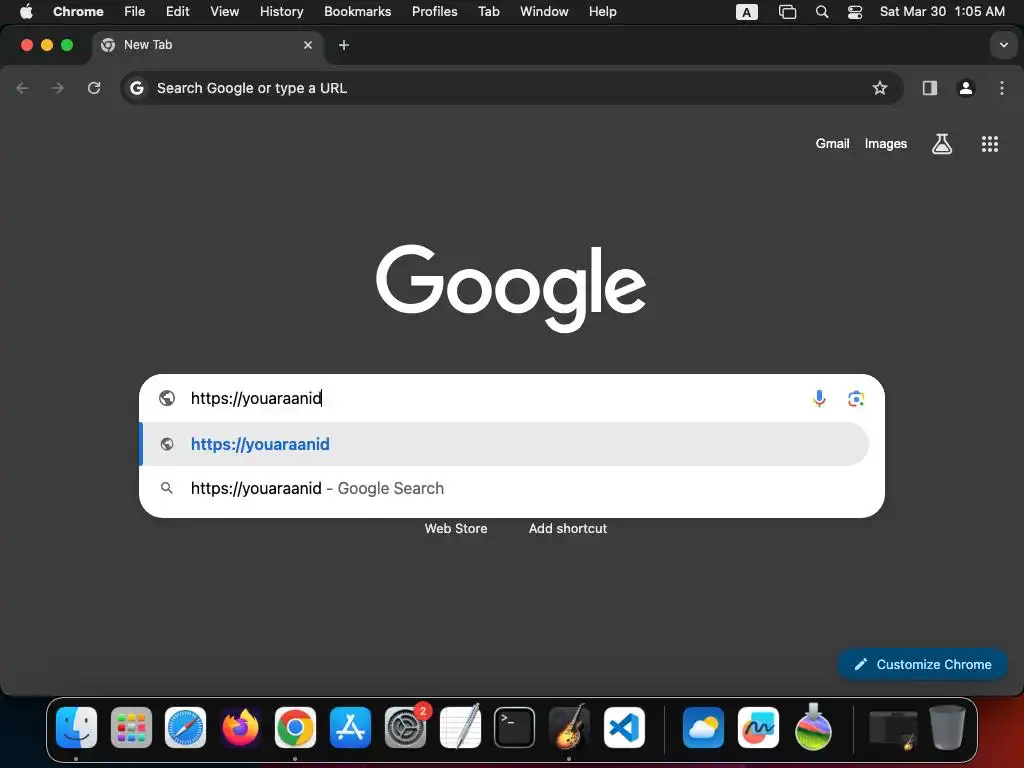Open the Help menu
Screen dimensions: 1024x768
point(602,12)
